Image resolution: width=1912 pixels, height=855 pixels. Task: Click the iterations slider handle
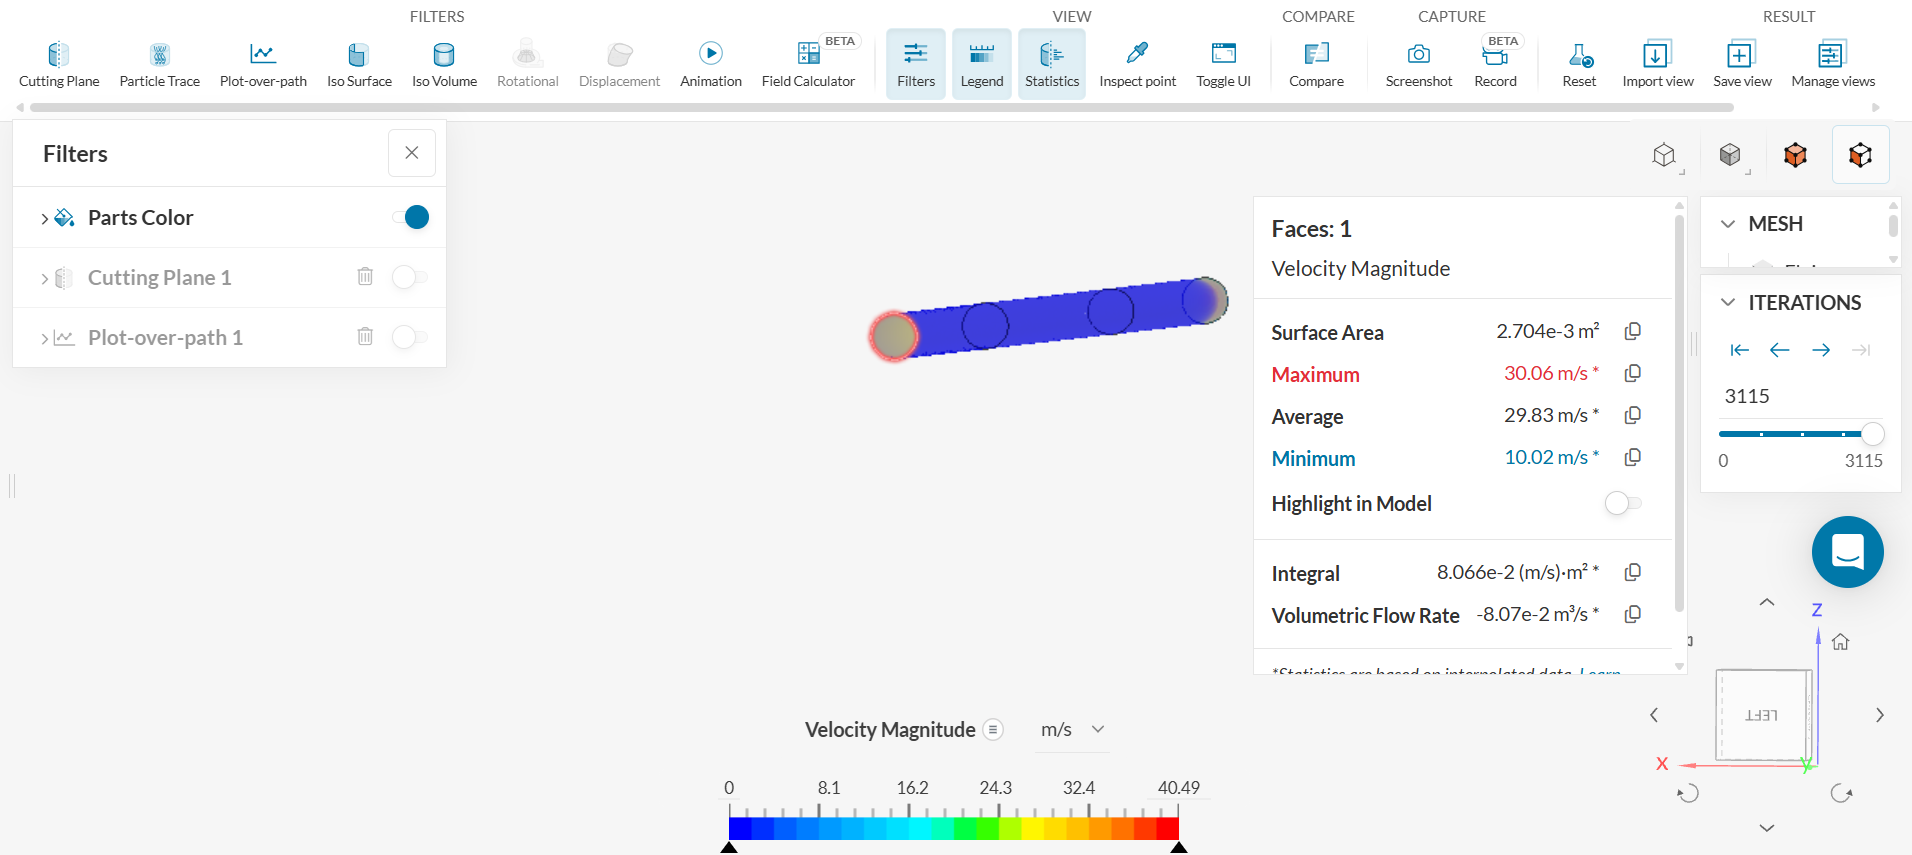pyautogui.click(x=1872, y=434)
